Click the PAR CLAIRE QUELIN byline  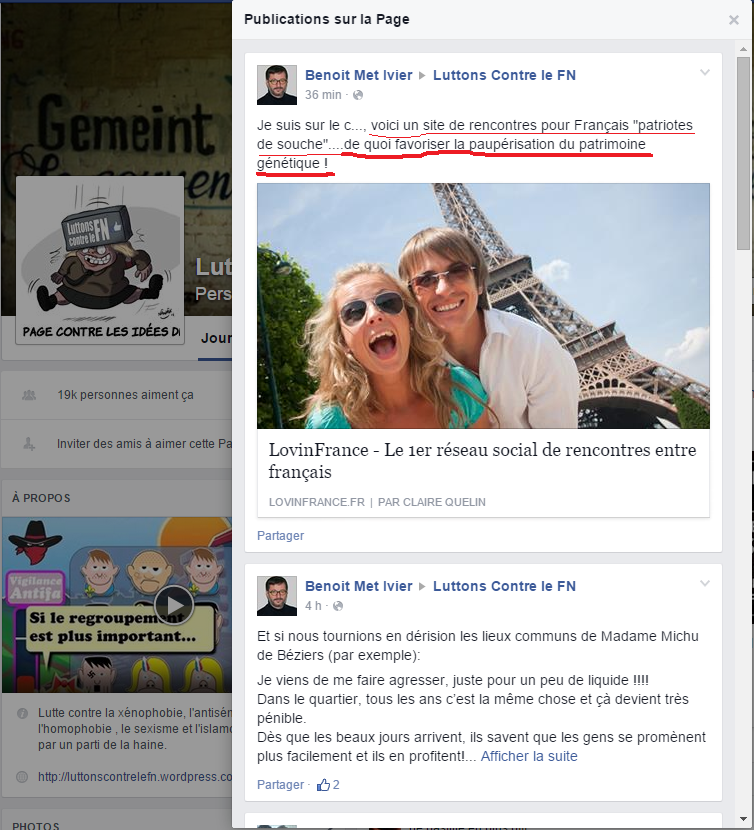click(432, 502)
